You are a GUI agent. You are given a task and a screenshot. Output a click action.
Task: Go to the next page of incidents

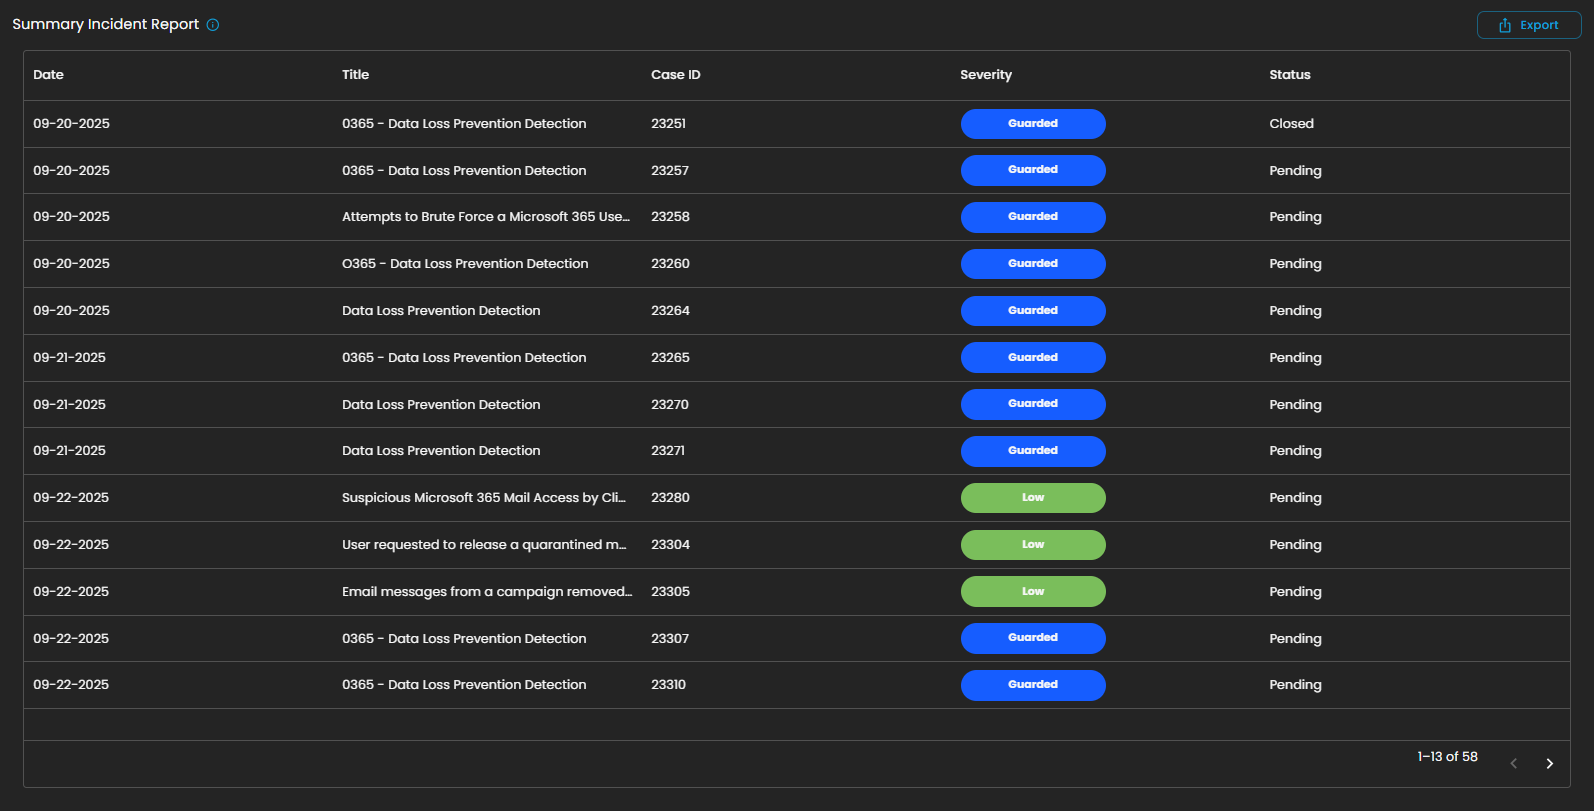pyautogui.click(x=1549, y=764)
